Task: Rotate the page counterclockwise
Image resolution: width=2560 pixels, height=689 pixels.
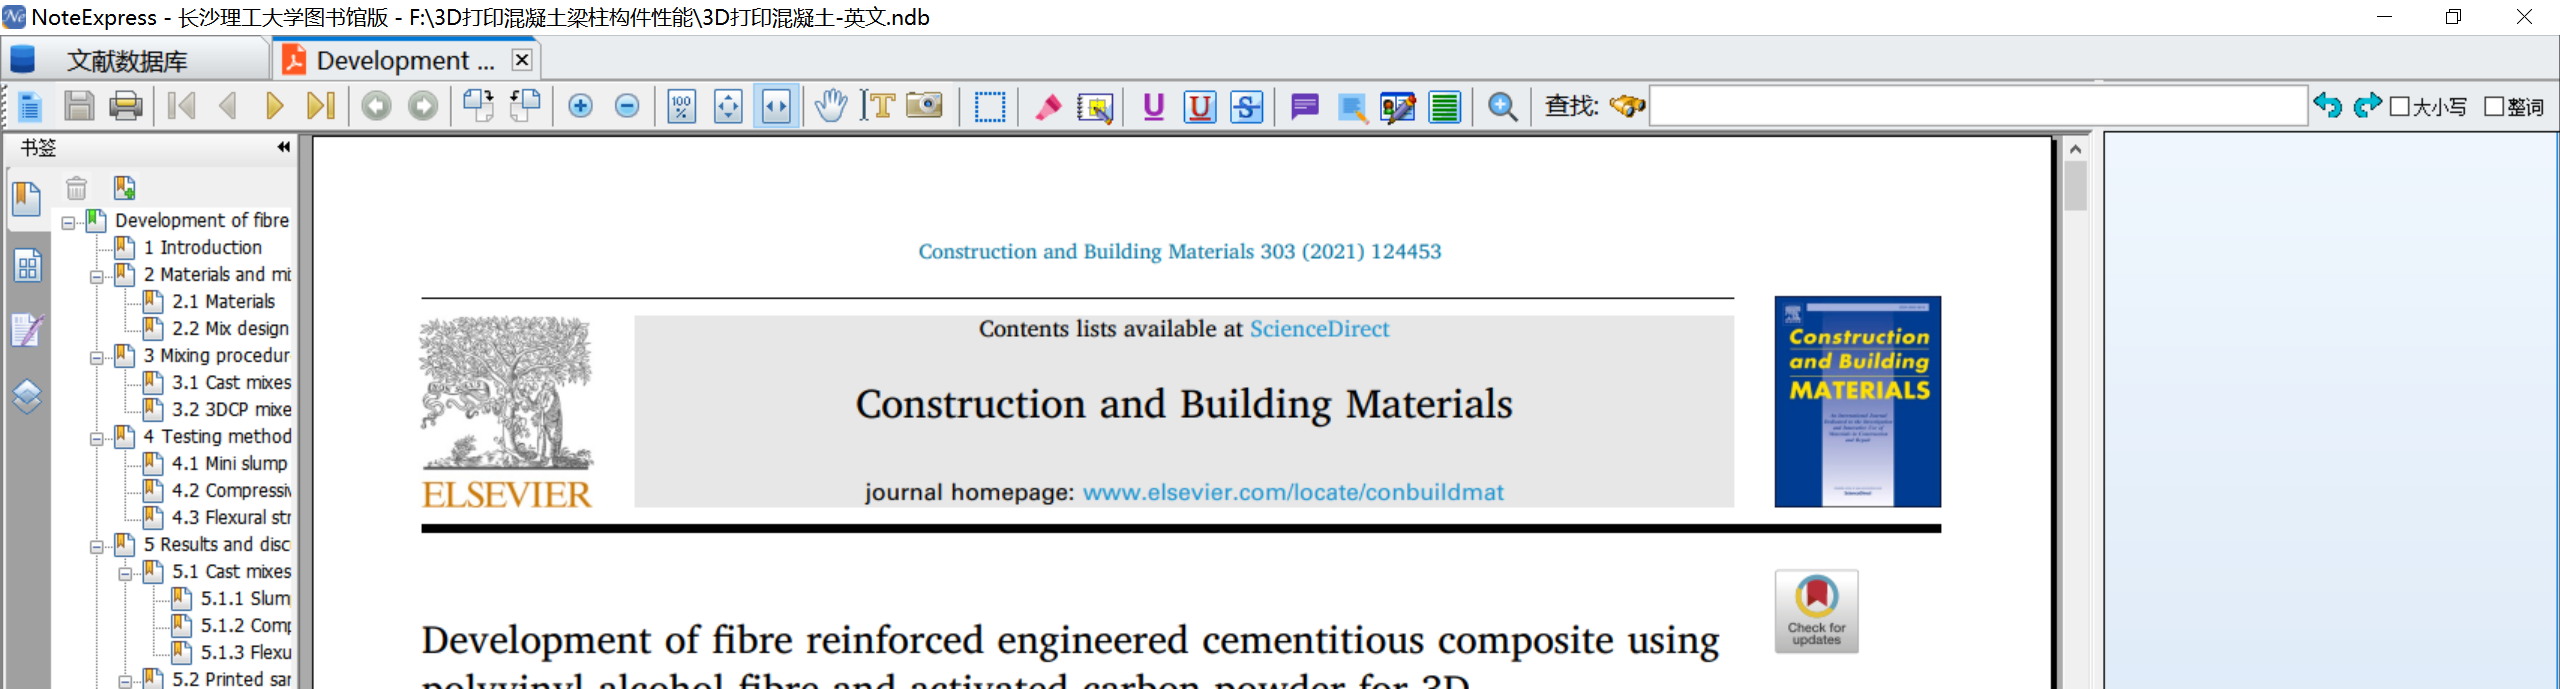Action: [525, 106]
